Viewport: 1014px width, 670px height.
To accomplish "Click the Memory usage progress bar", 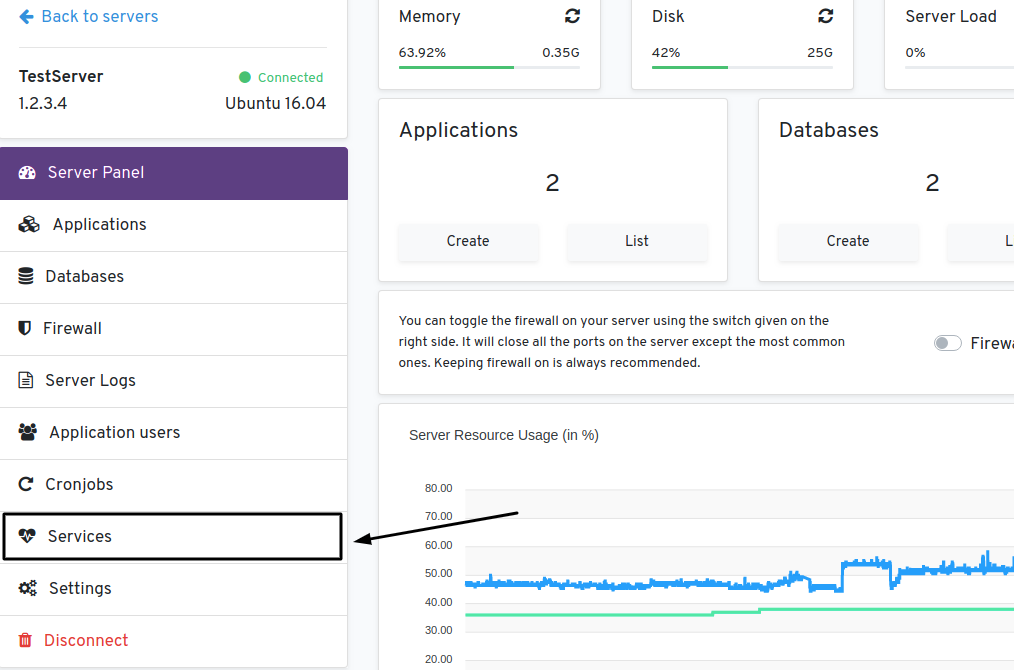I will point(489,67).
